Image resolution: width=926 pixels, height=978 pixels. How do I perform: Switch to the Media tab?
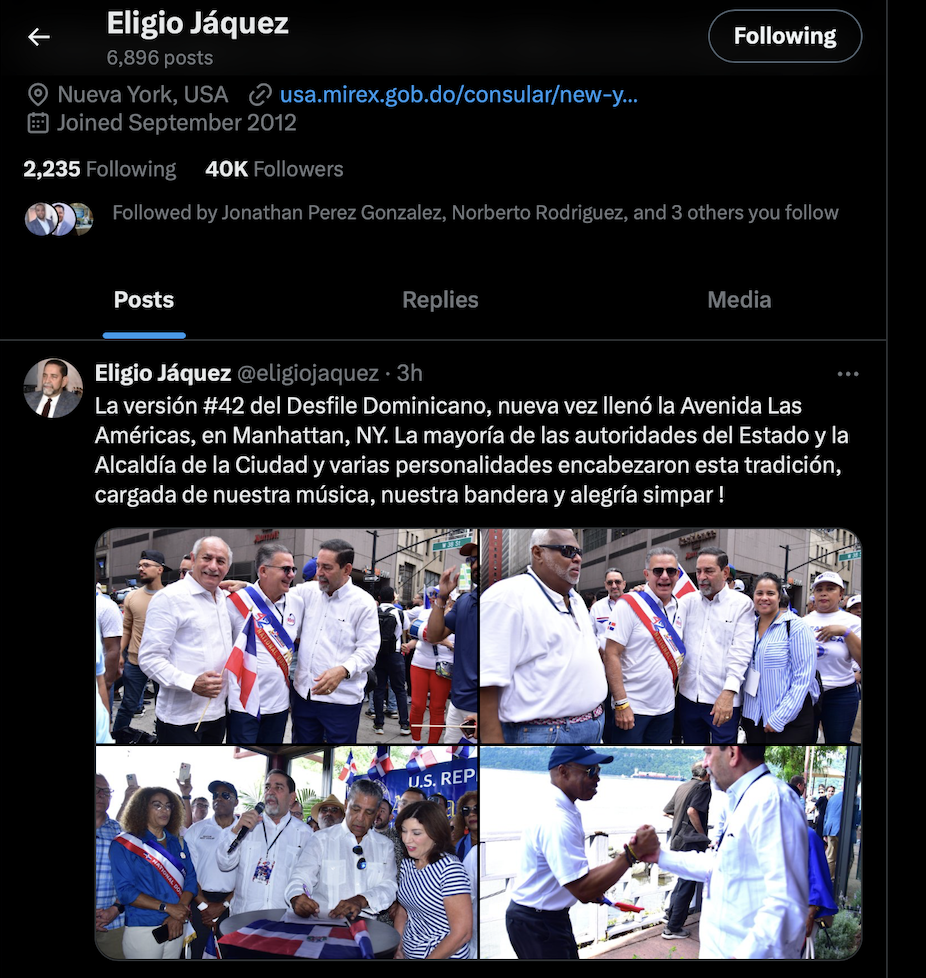click(x=739, y=300)
